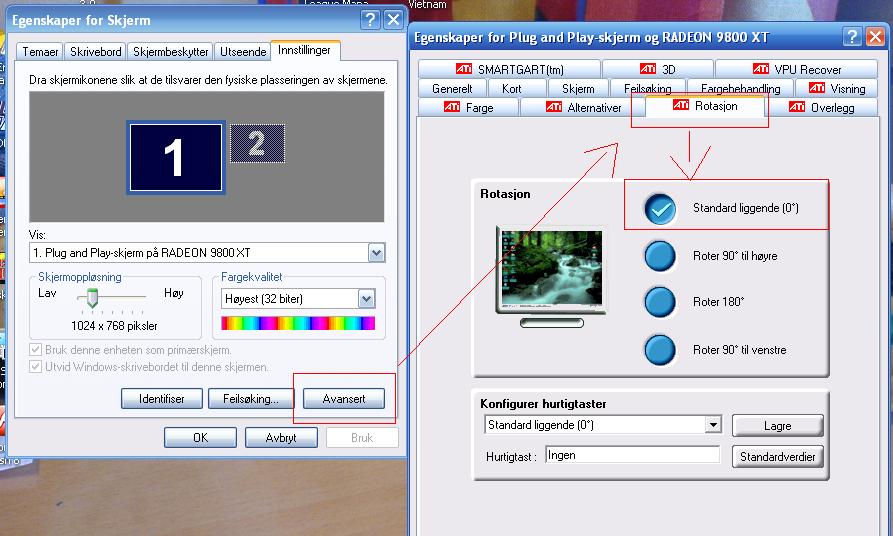Click the monitor preview image in Rotasjon
This screenshot has height=536, width=893.
pos(551,276)
